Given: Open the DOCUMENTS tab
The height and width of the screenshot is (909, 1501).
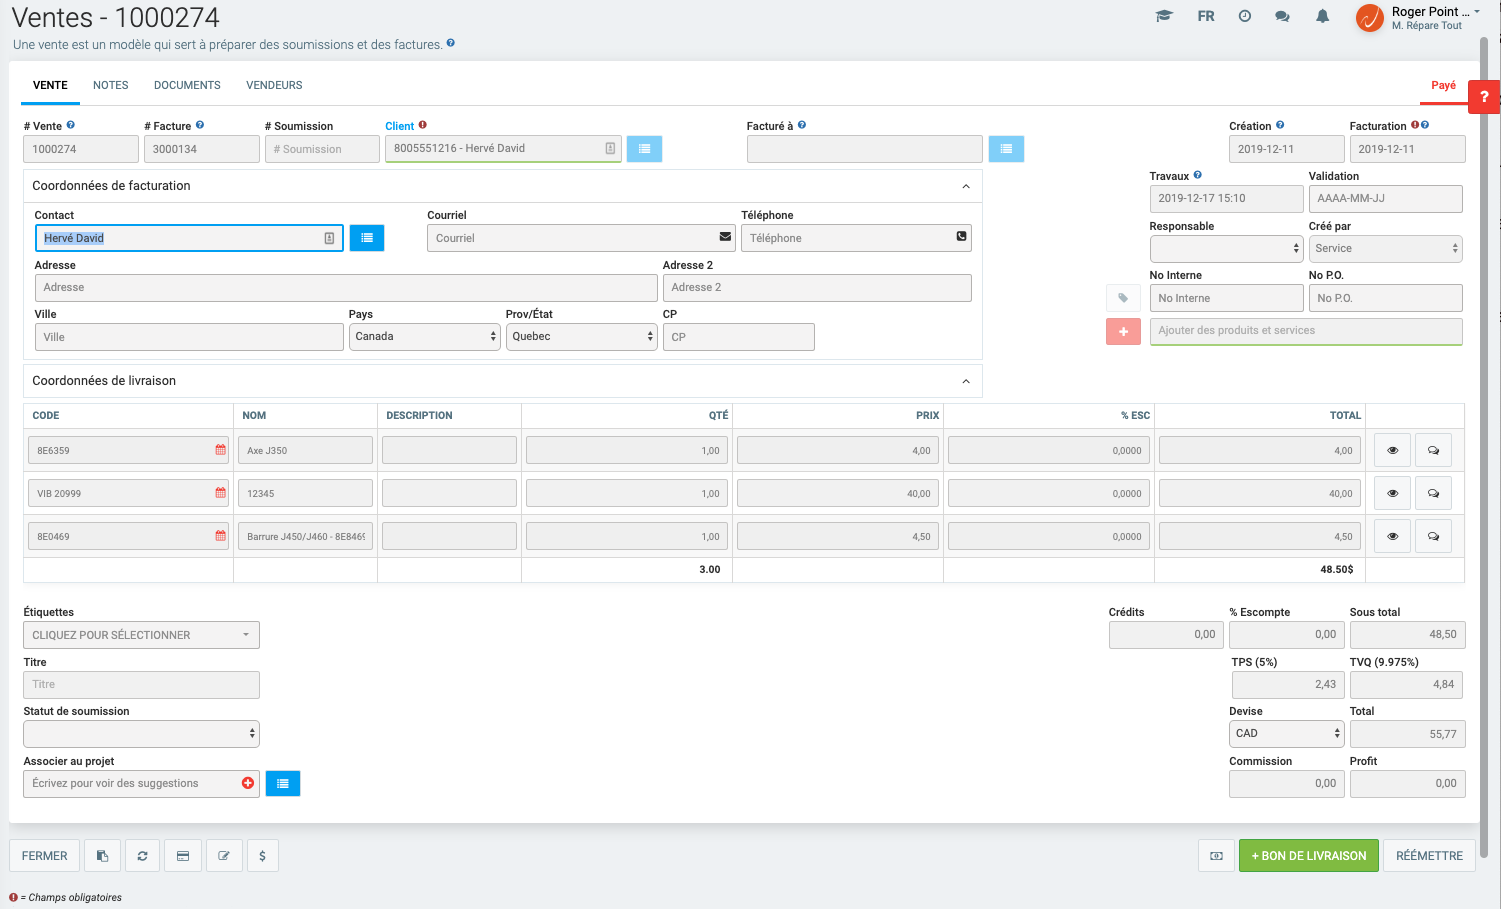Looking at the screenshot, I should 187,85.
